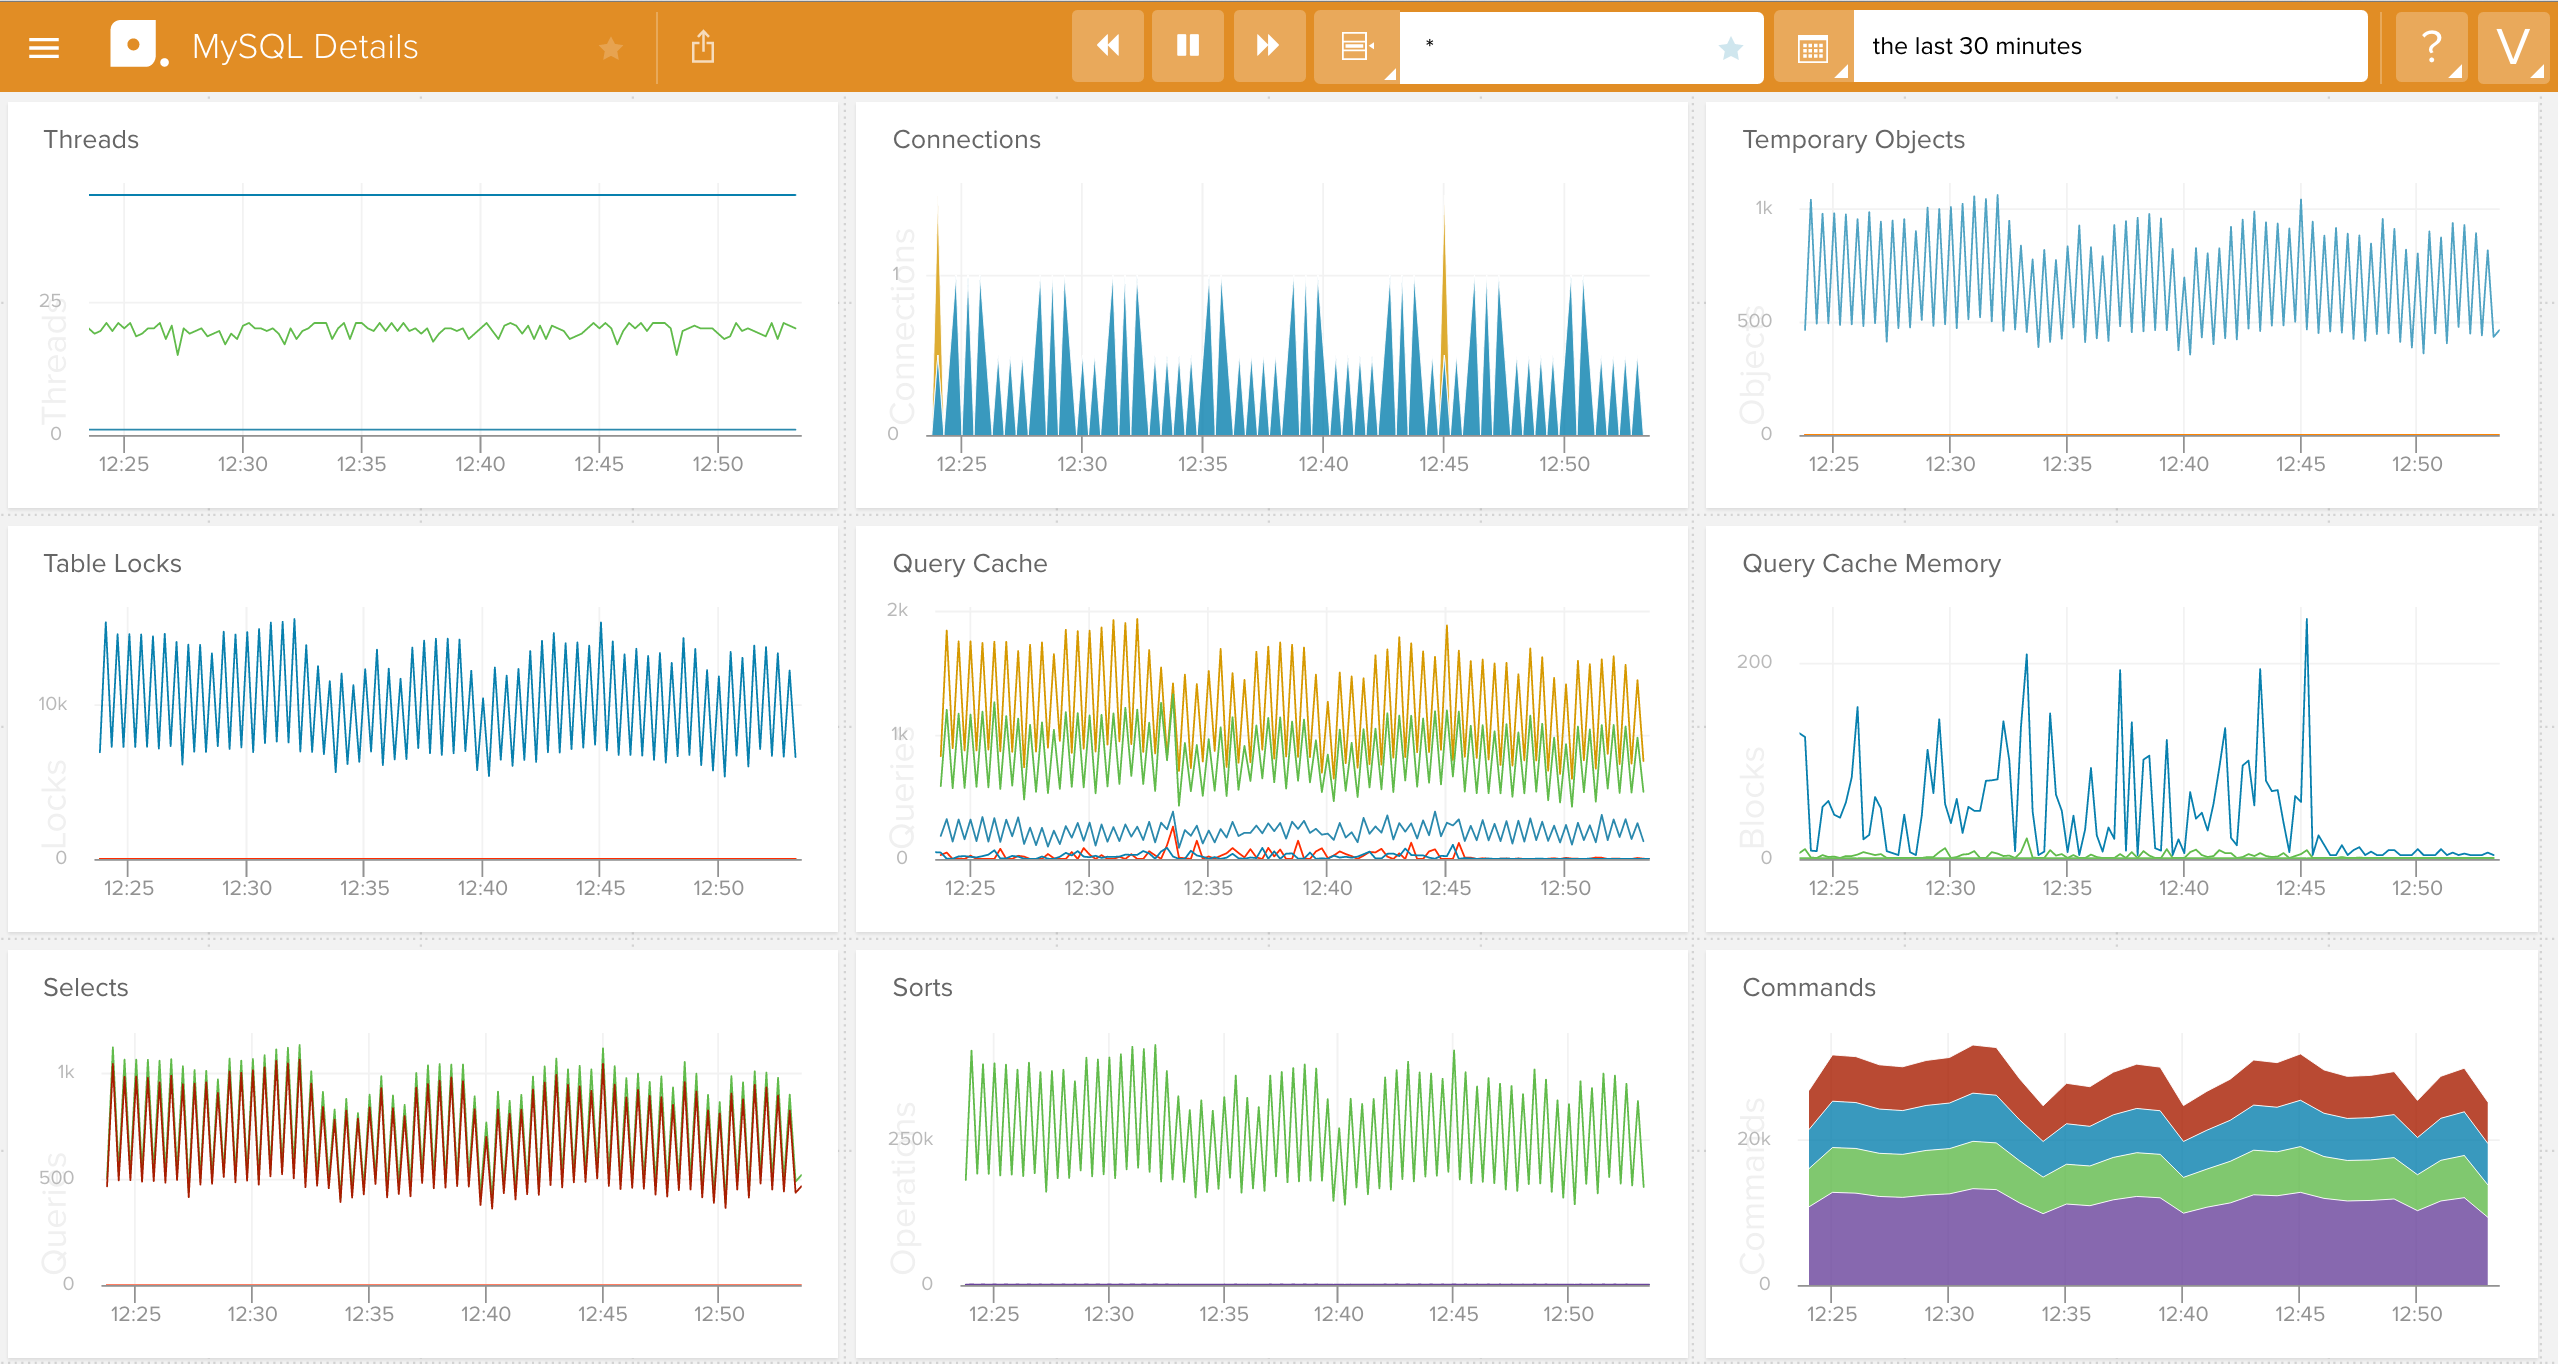Open the hamburger navigation menu
Viewport: 2558px width, 1364px height.
coord(44,47)
